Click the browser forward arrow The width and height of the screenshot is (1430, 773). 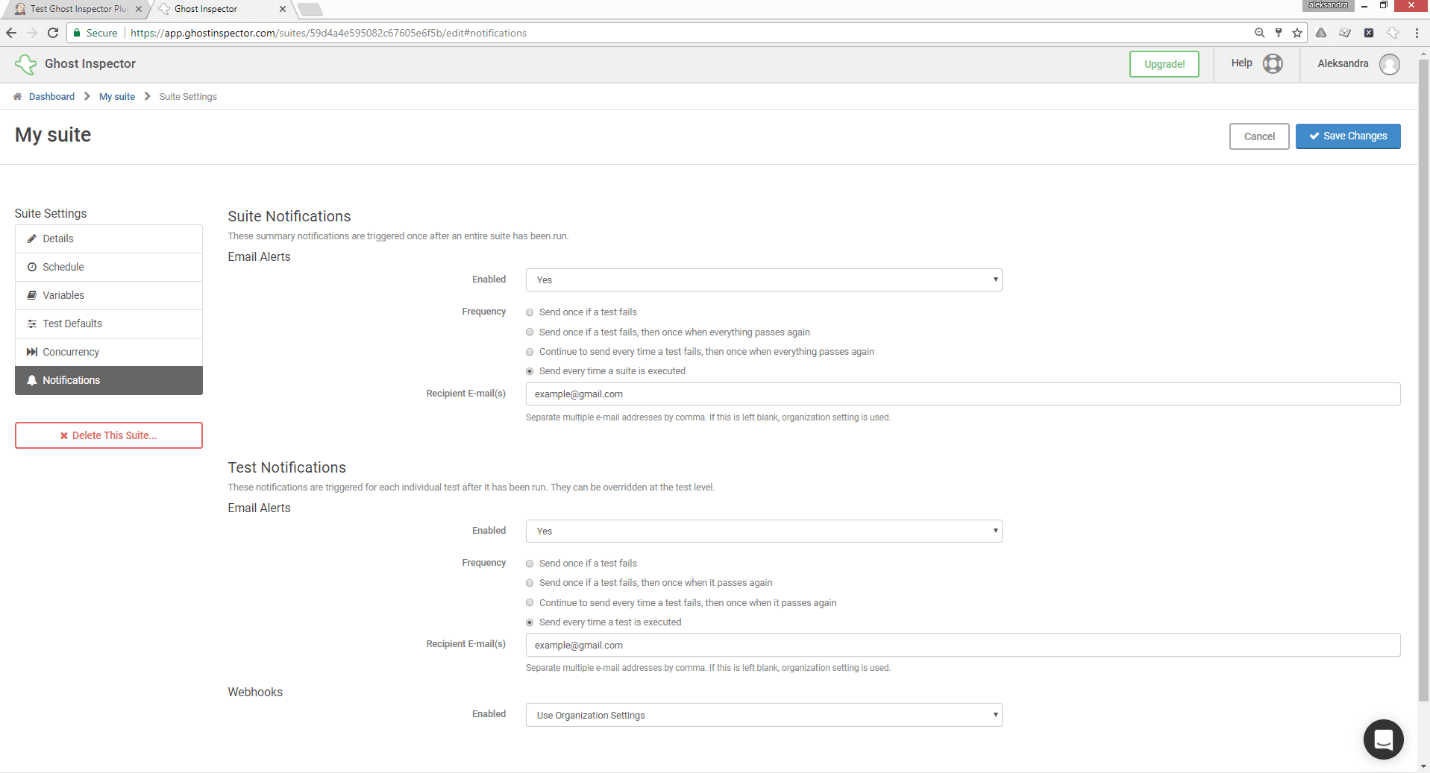click(x=32, y=33)
